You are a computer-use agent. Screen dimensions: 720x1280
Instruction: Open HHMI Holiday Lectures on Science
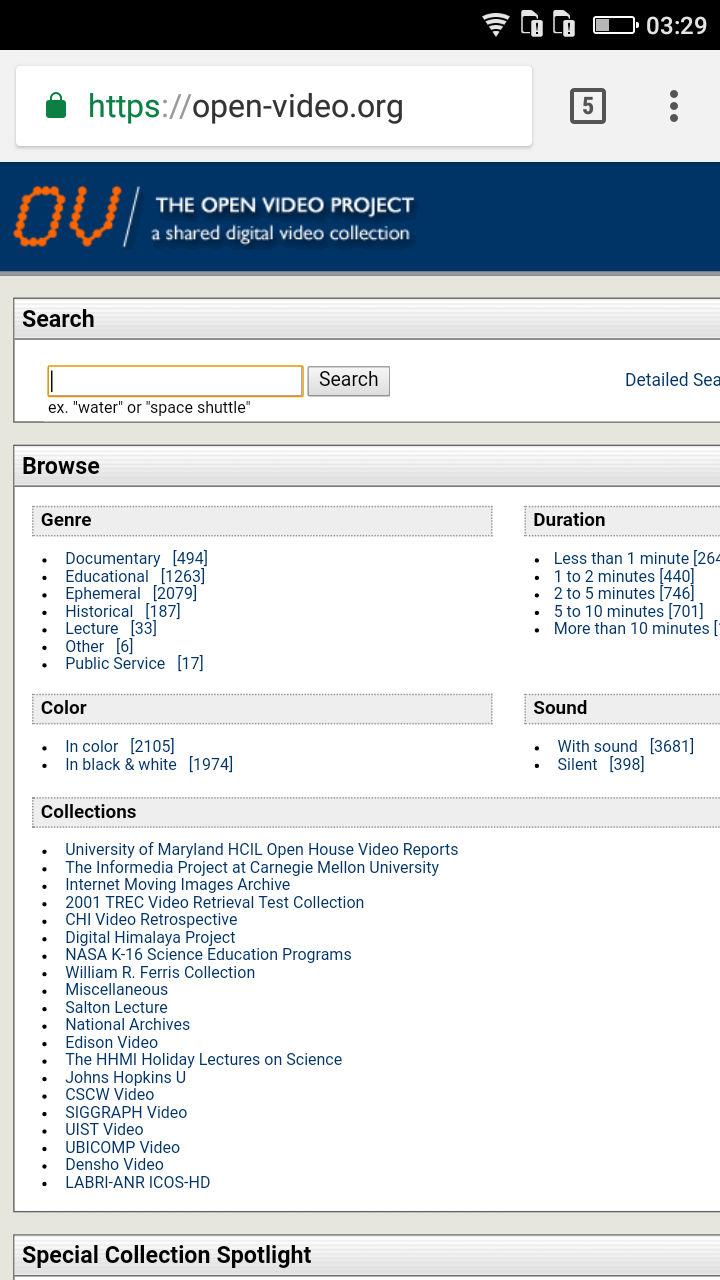click(204, 1059)
